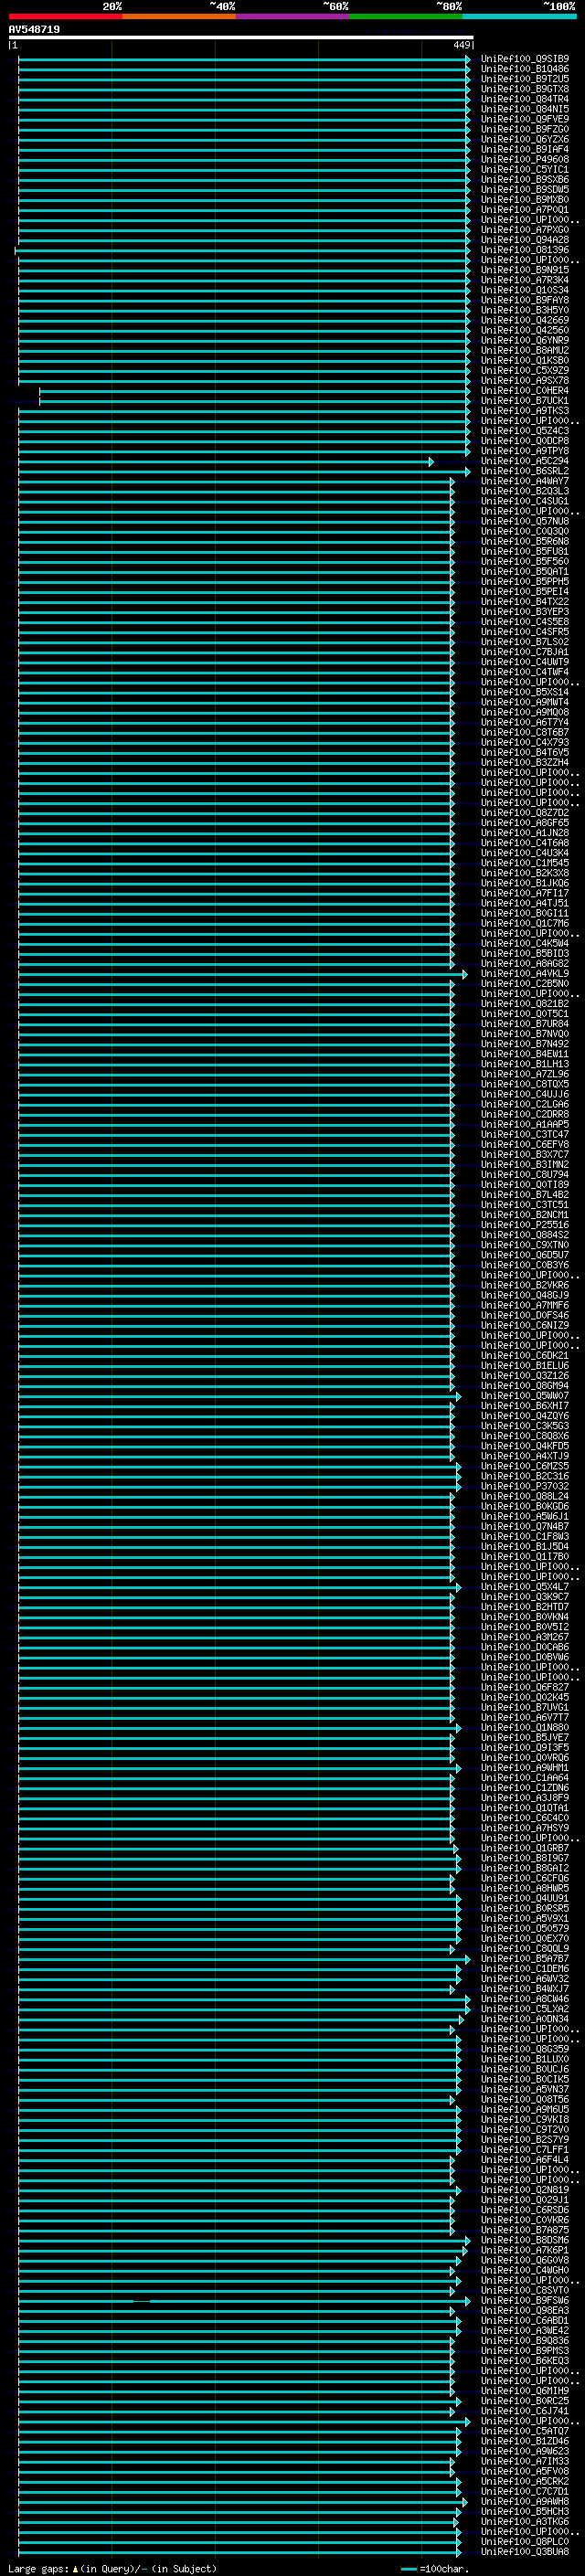This screenshot has height=2576, width=585.
Task: Click hit label UniRef100_B7A875
Action: coord(525,2230)
